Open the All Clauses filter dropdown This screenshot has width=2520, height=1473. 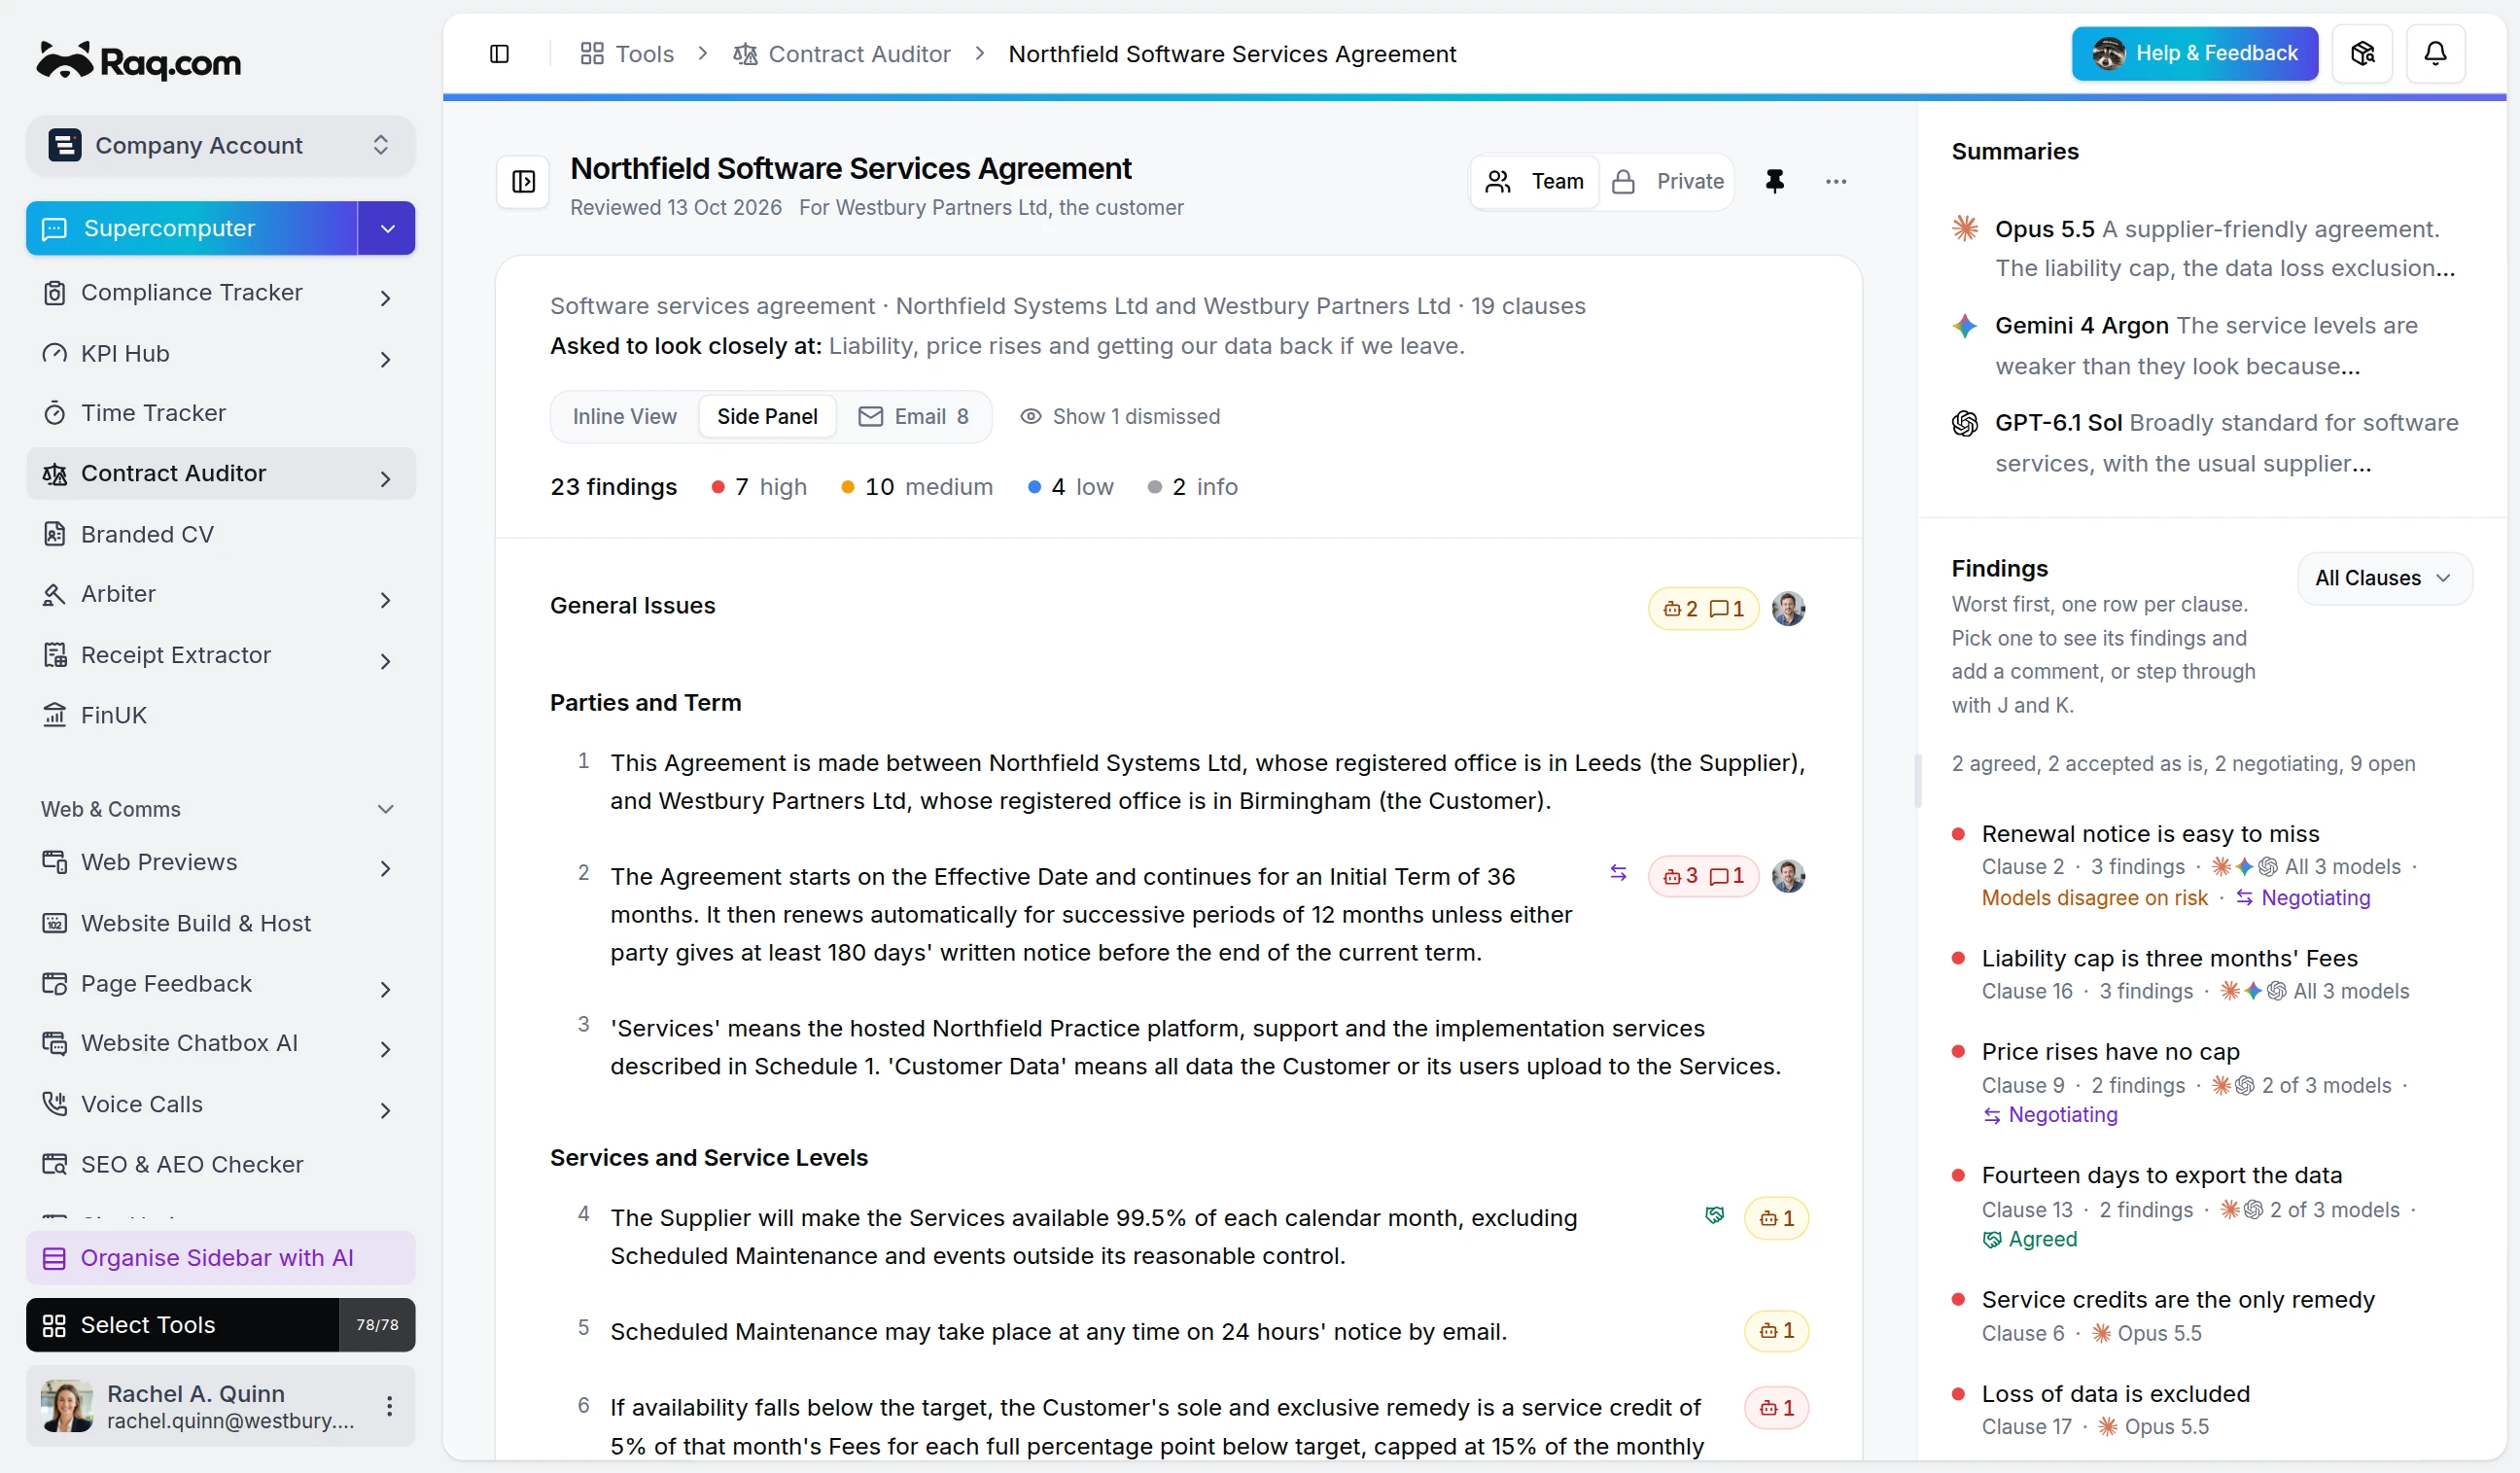2384,578
